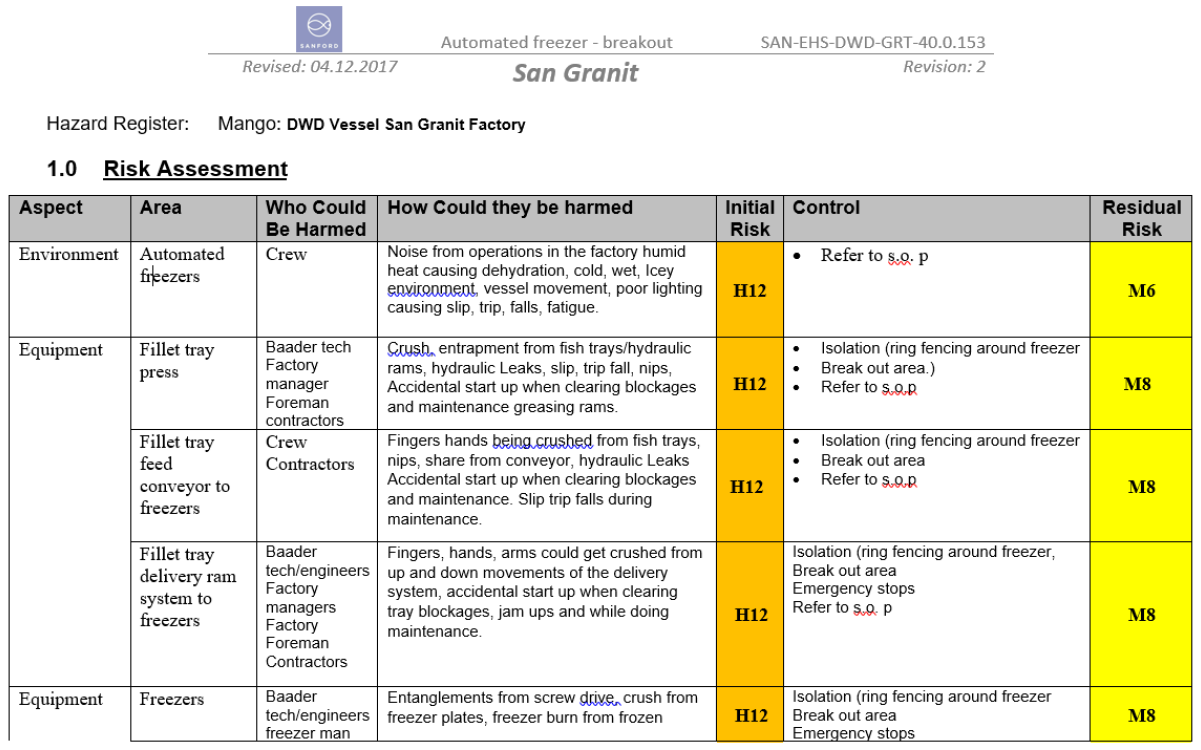Viewport: 1201px width, 750px height.
Task: Click the Fillet tray delivery ram system cell
Action: (x=188, y=587)
